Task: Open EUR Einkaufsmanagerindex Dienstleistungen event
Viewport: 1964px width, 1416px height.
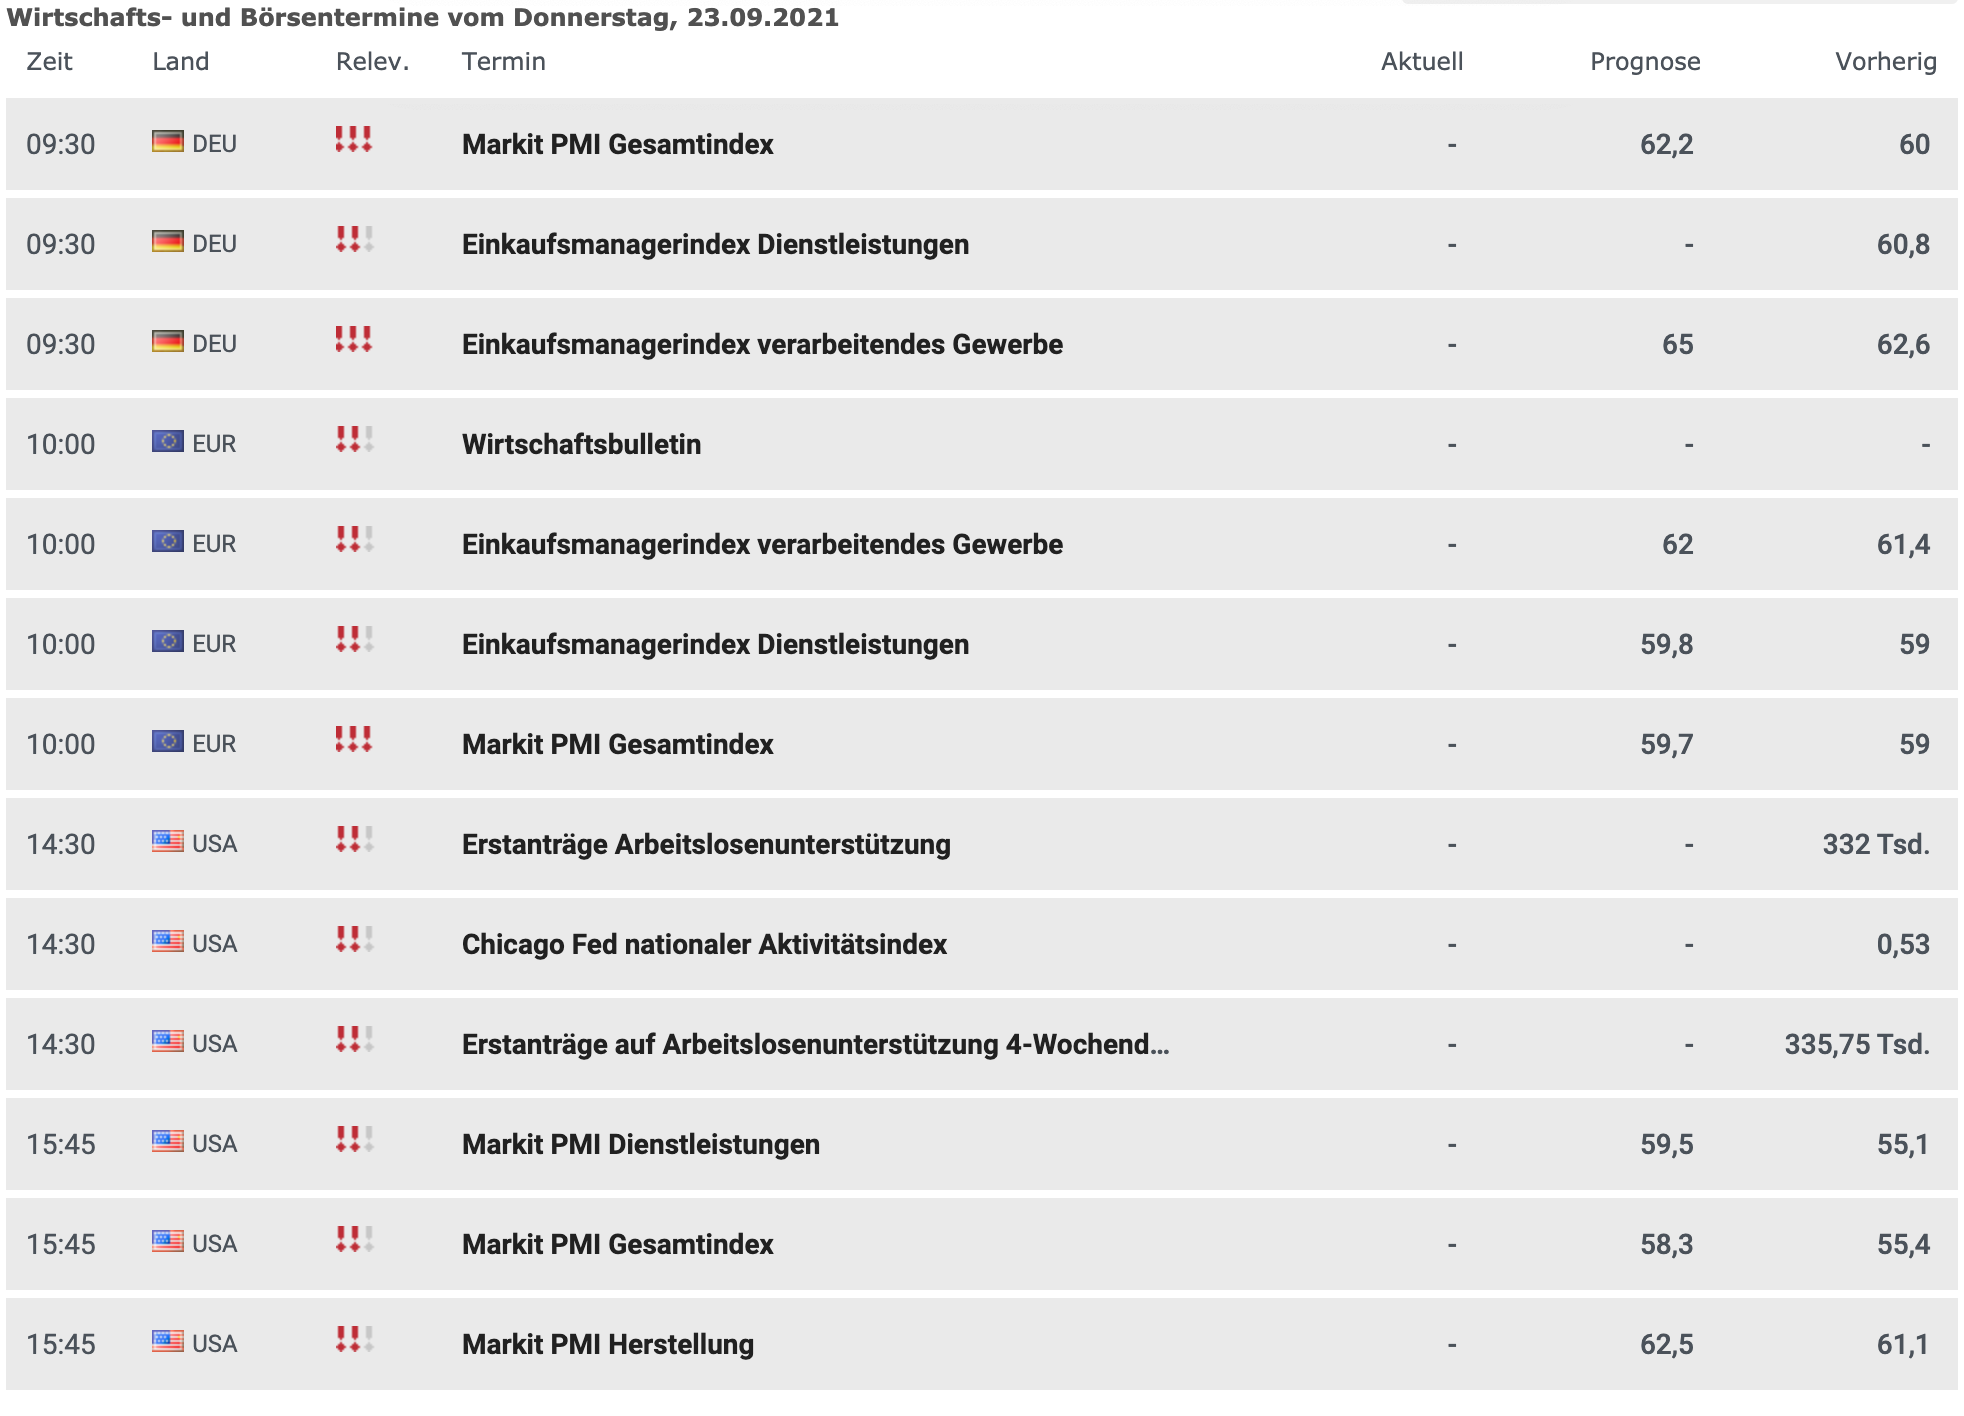Action: [715, 644]
